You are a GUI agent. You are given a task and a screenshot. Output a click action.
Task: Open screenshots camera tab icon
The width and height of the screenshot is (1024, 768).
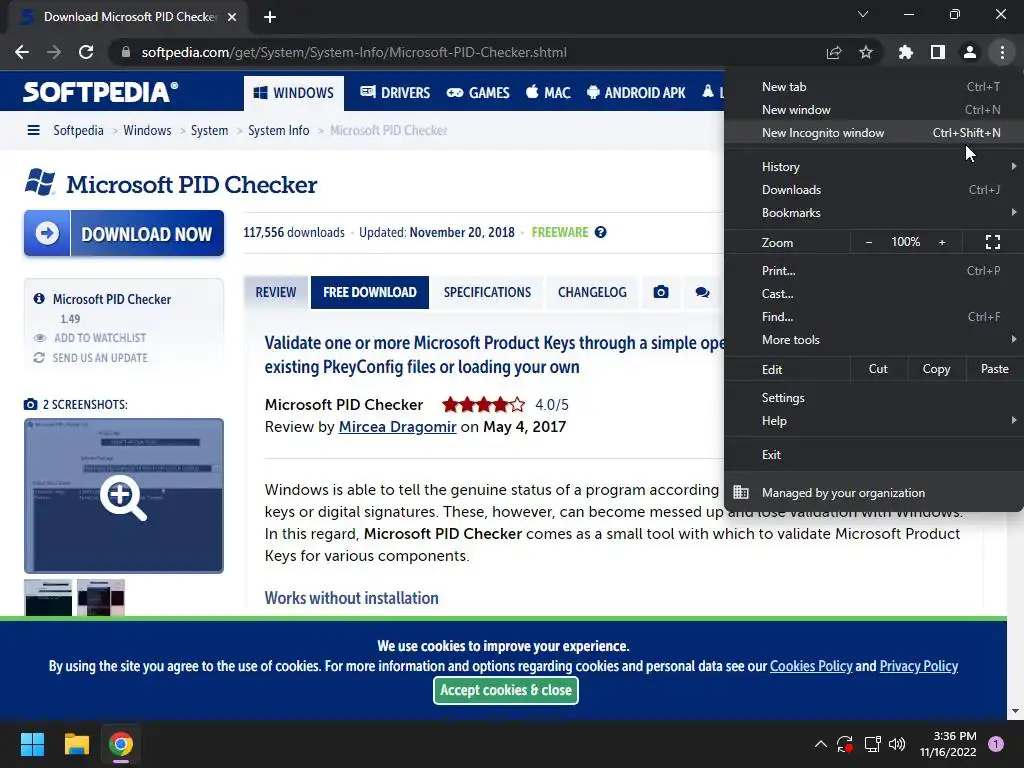pyautogui.click(x=661, y=292)
